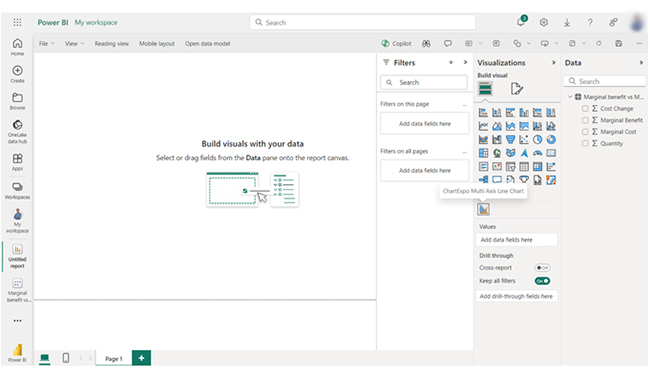
Task: Check the Marginal Benefit field
Action: (585, 120)
